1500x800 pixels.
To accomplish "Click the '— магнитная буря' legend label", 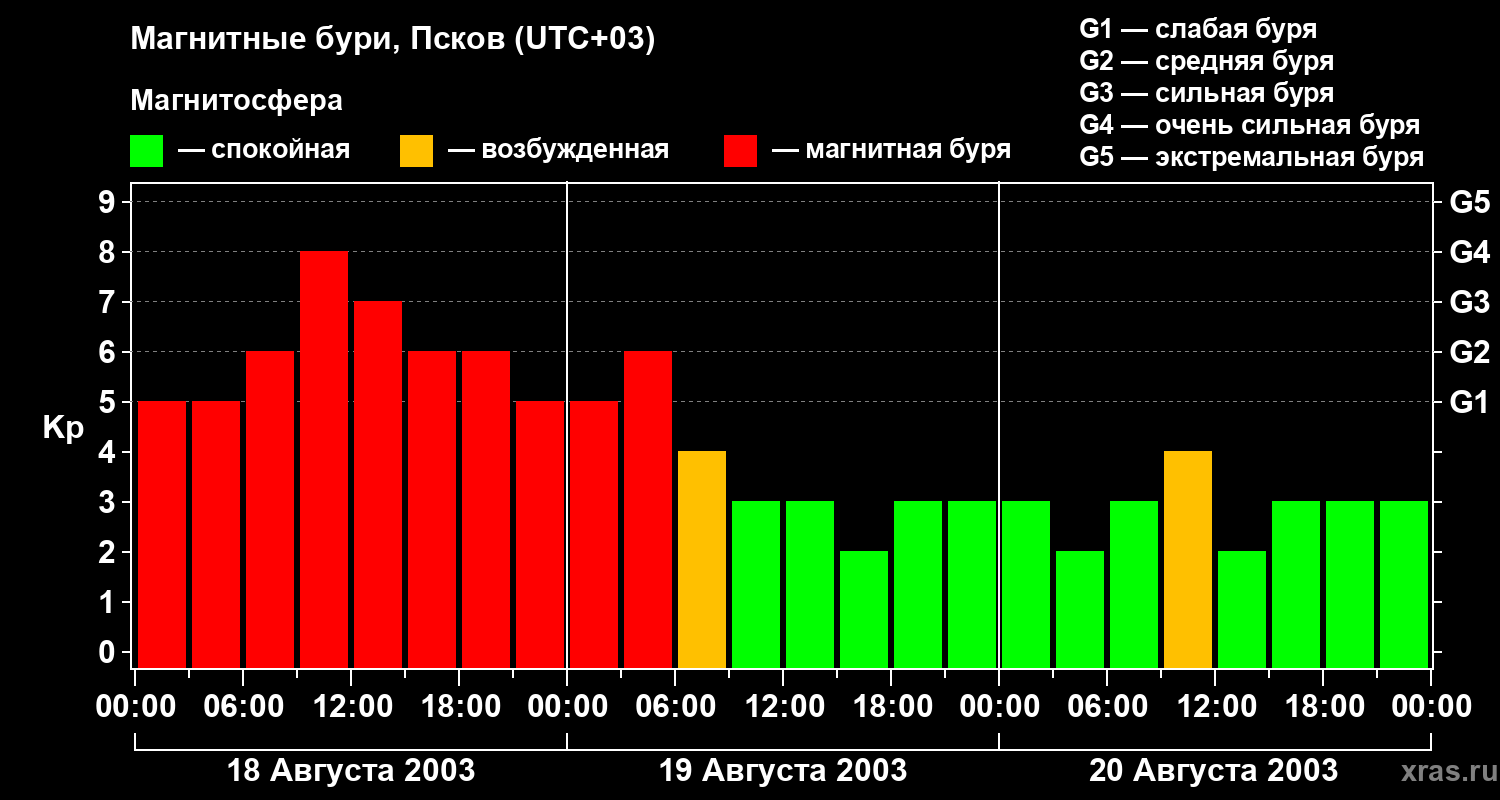I will pos(892,150).
